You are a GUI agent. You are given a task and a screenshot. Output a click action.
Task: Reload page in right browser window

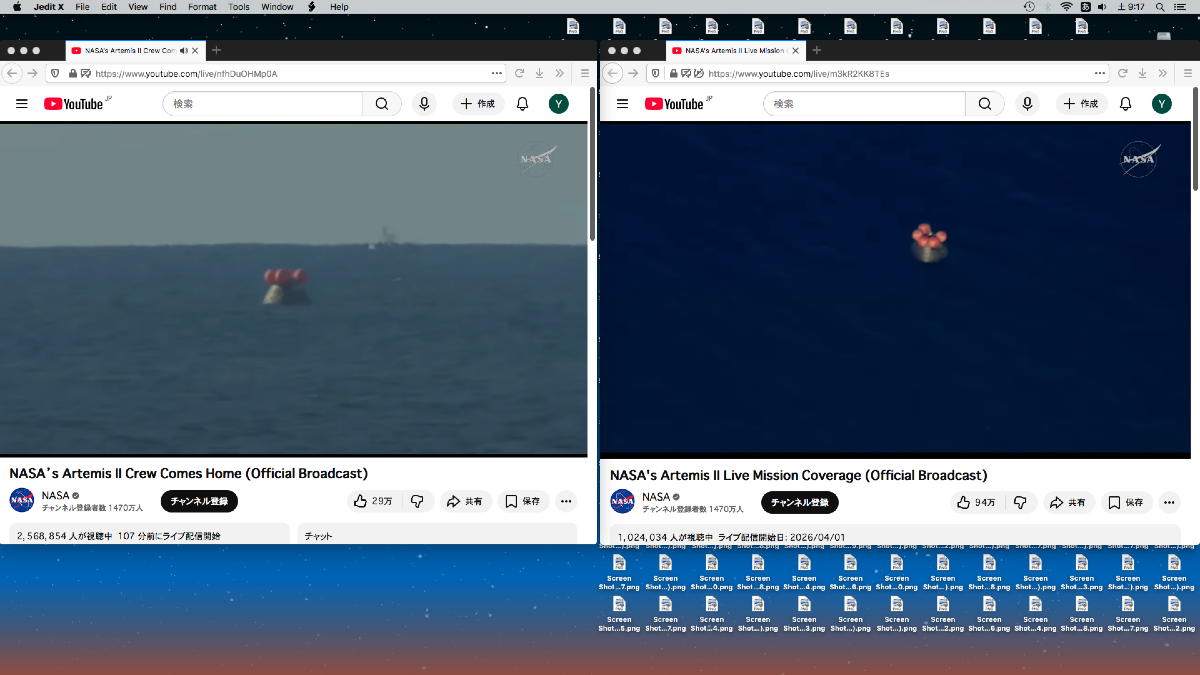point(1122,73)
